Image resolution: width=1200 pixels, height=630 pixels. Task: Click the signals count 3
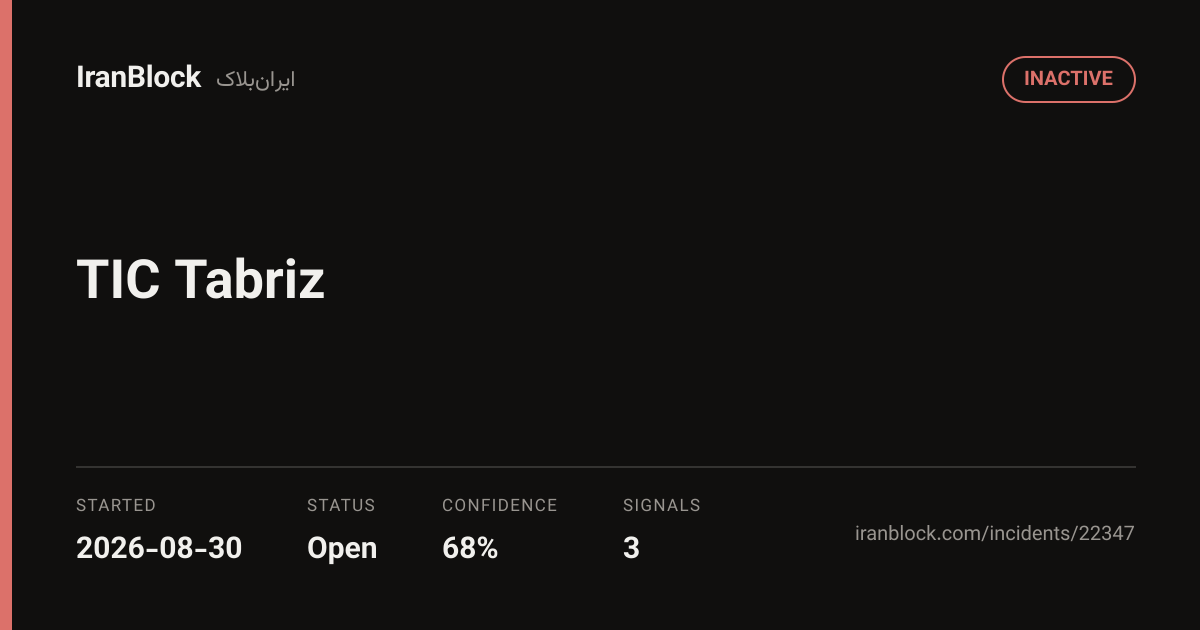[631, 548]
